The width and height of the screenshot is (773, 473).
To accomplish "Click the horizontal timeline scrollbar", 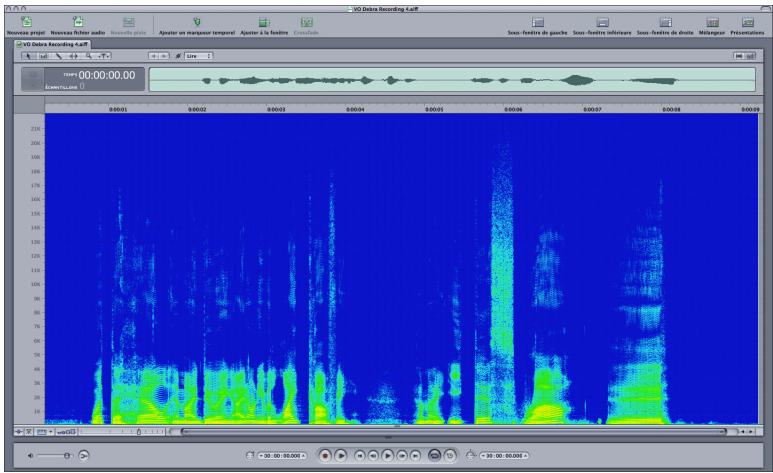I will [454, 432].
